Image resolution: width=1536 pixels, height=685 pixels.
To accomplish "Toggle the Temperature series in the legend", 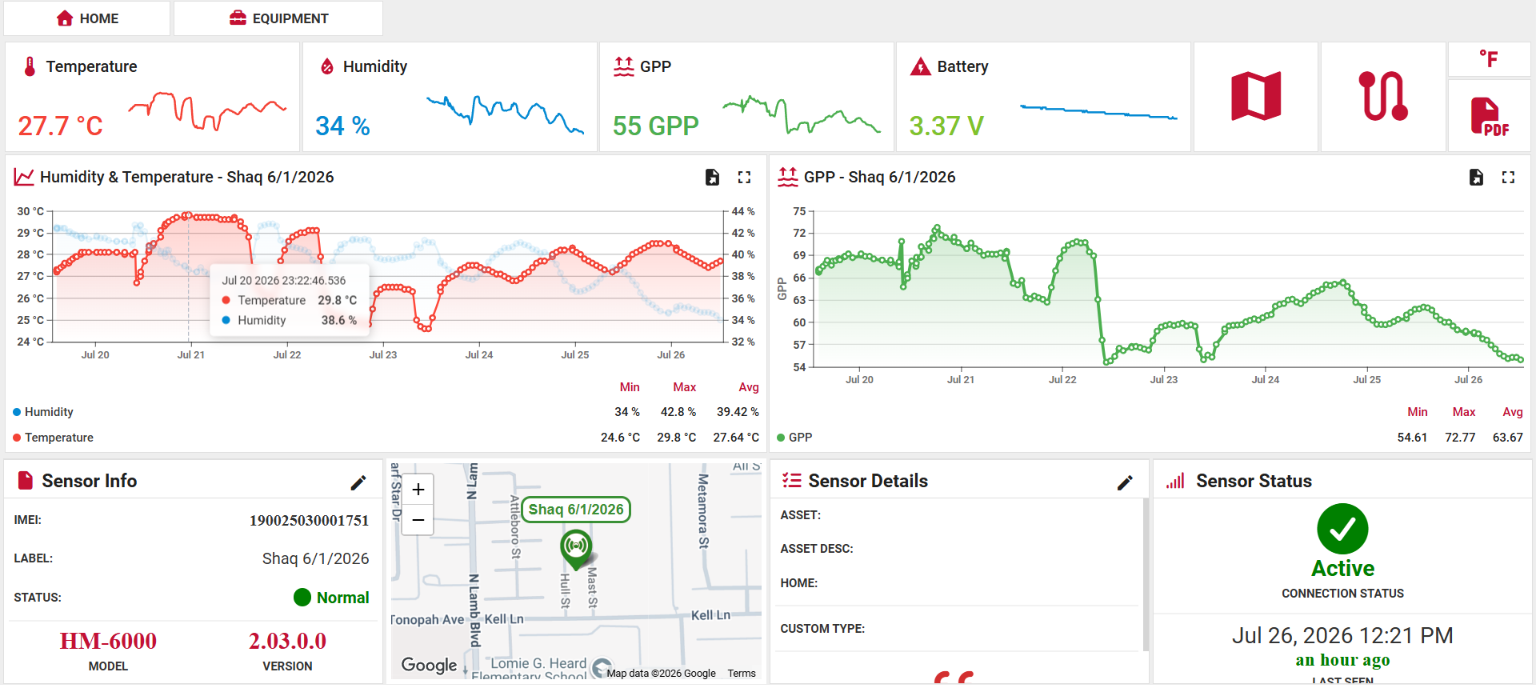I will click(x=53, y=438).
